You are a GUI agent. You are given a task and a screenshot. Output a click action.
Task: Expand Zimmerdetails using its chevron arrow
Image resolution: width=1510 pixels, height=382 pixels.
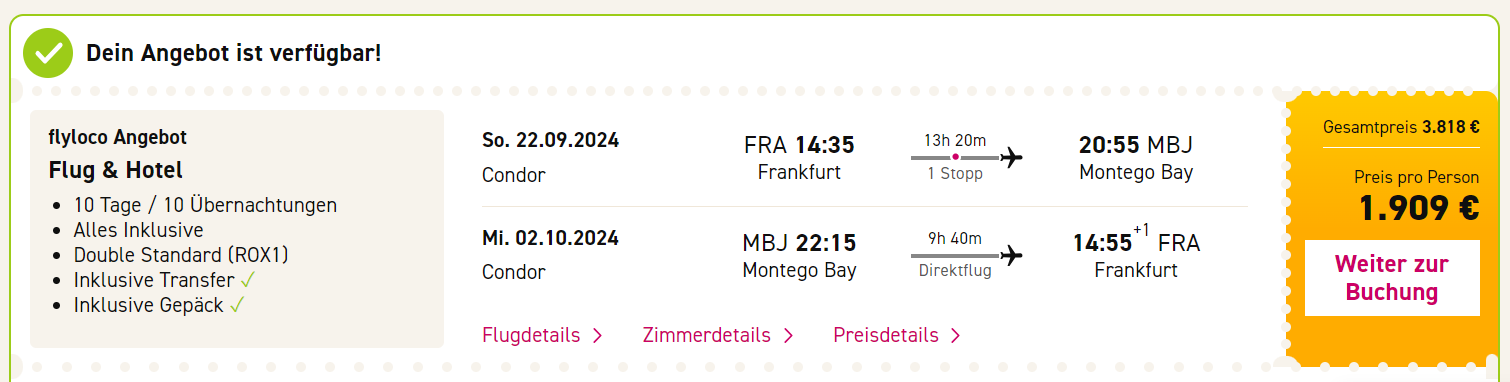click(x=788, y=336)
